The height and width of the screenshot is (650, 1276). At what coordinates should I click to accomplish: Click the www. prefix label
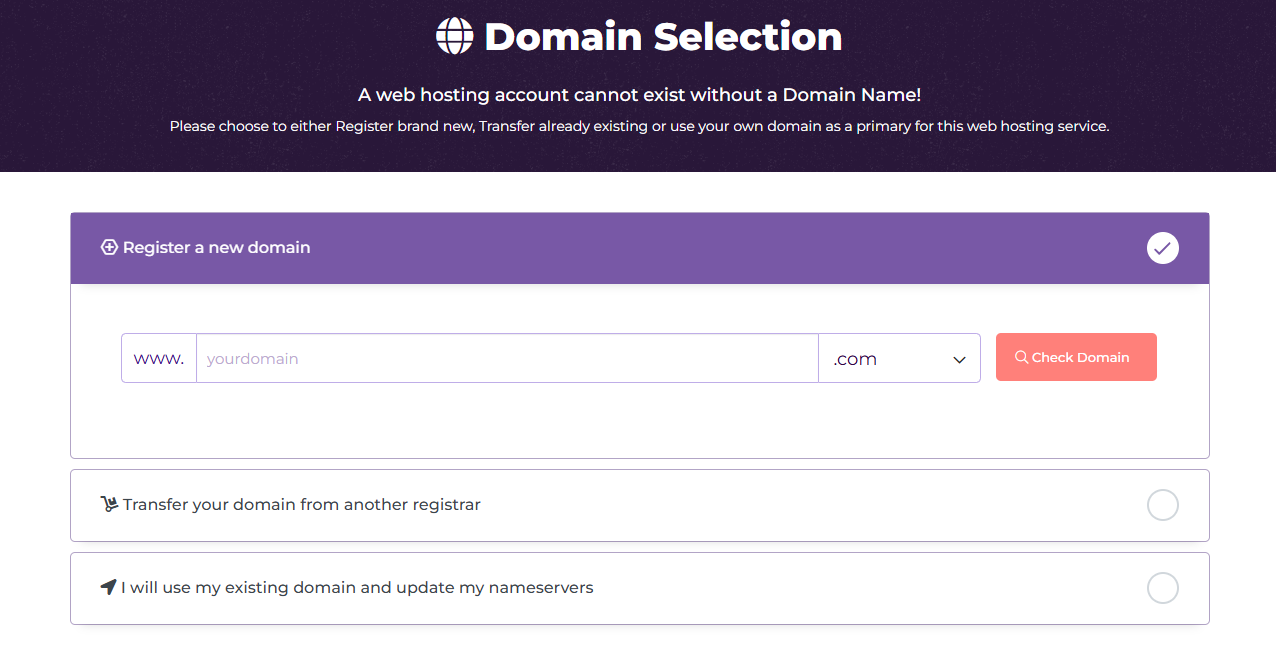pos(159,358)
